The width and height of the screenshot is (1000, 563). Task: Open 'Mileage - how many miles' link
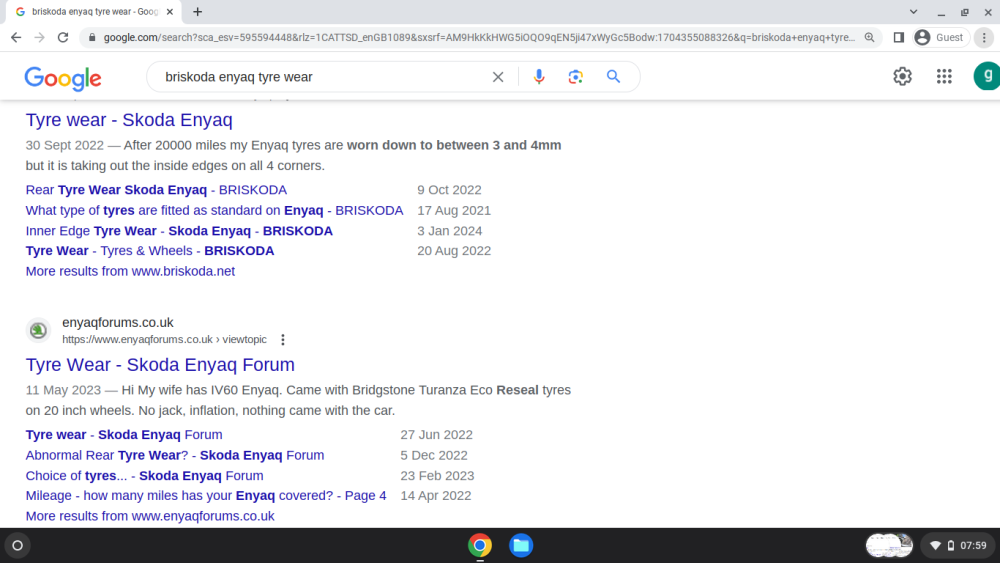click(206, 495)
